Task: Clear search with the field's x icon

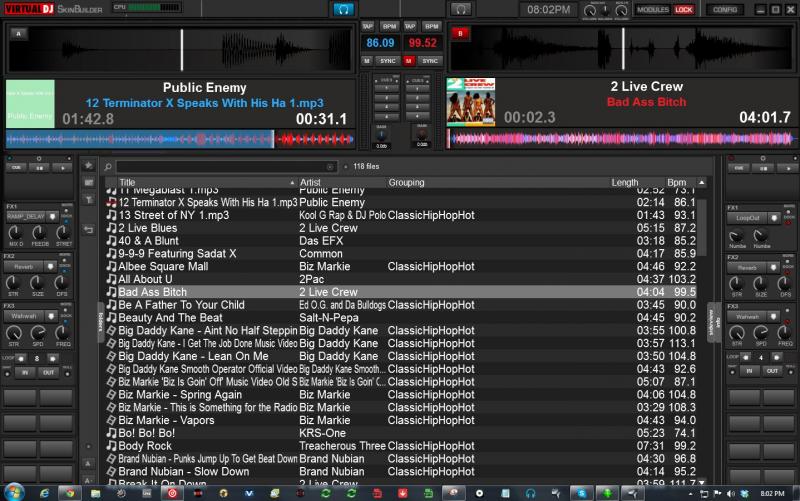Action: 330,167
